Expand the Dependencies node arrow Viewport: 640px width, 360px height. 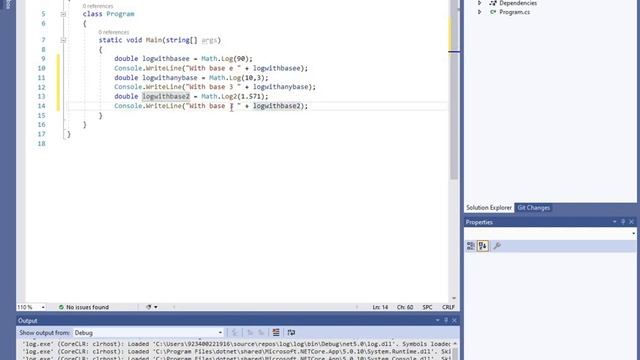[480, 3]
